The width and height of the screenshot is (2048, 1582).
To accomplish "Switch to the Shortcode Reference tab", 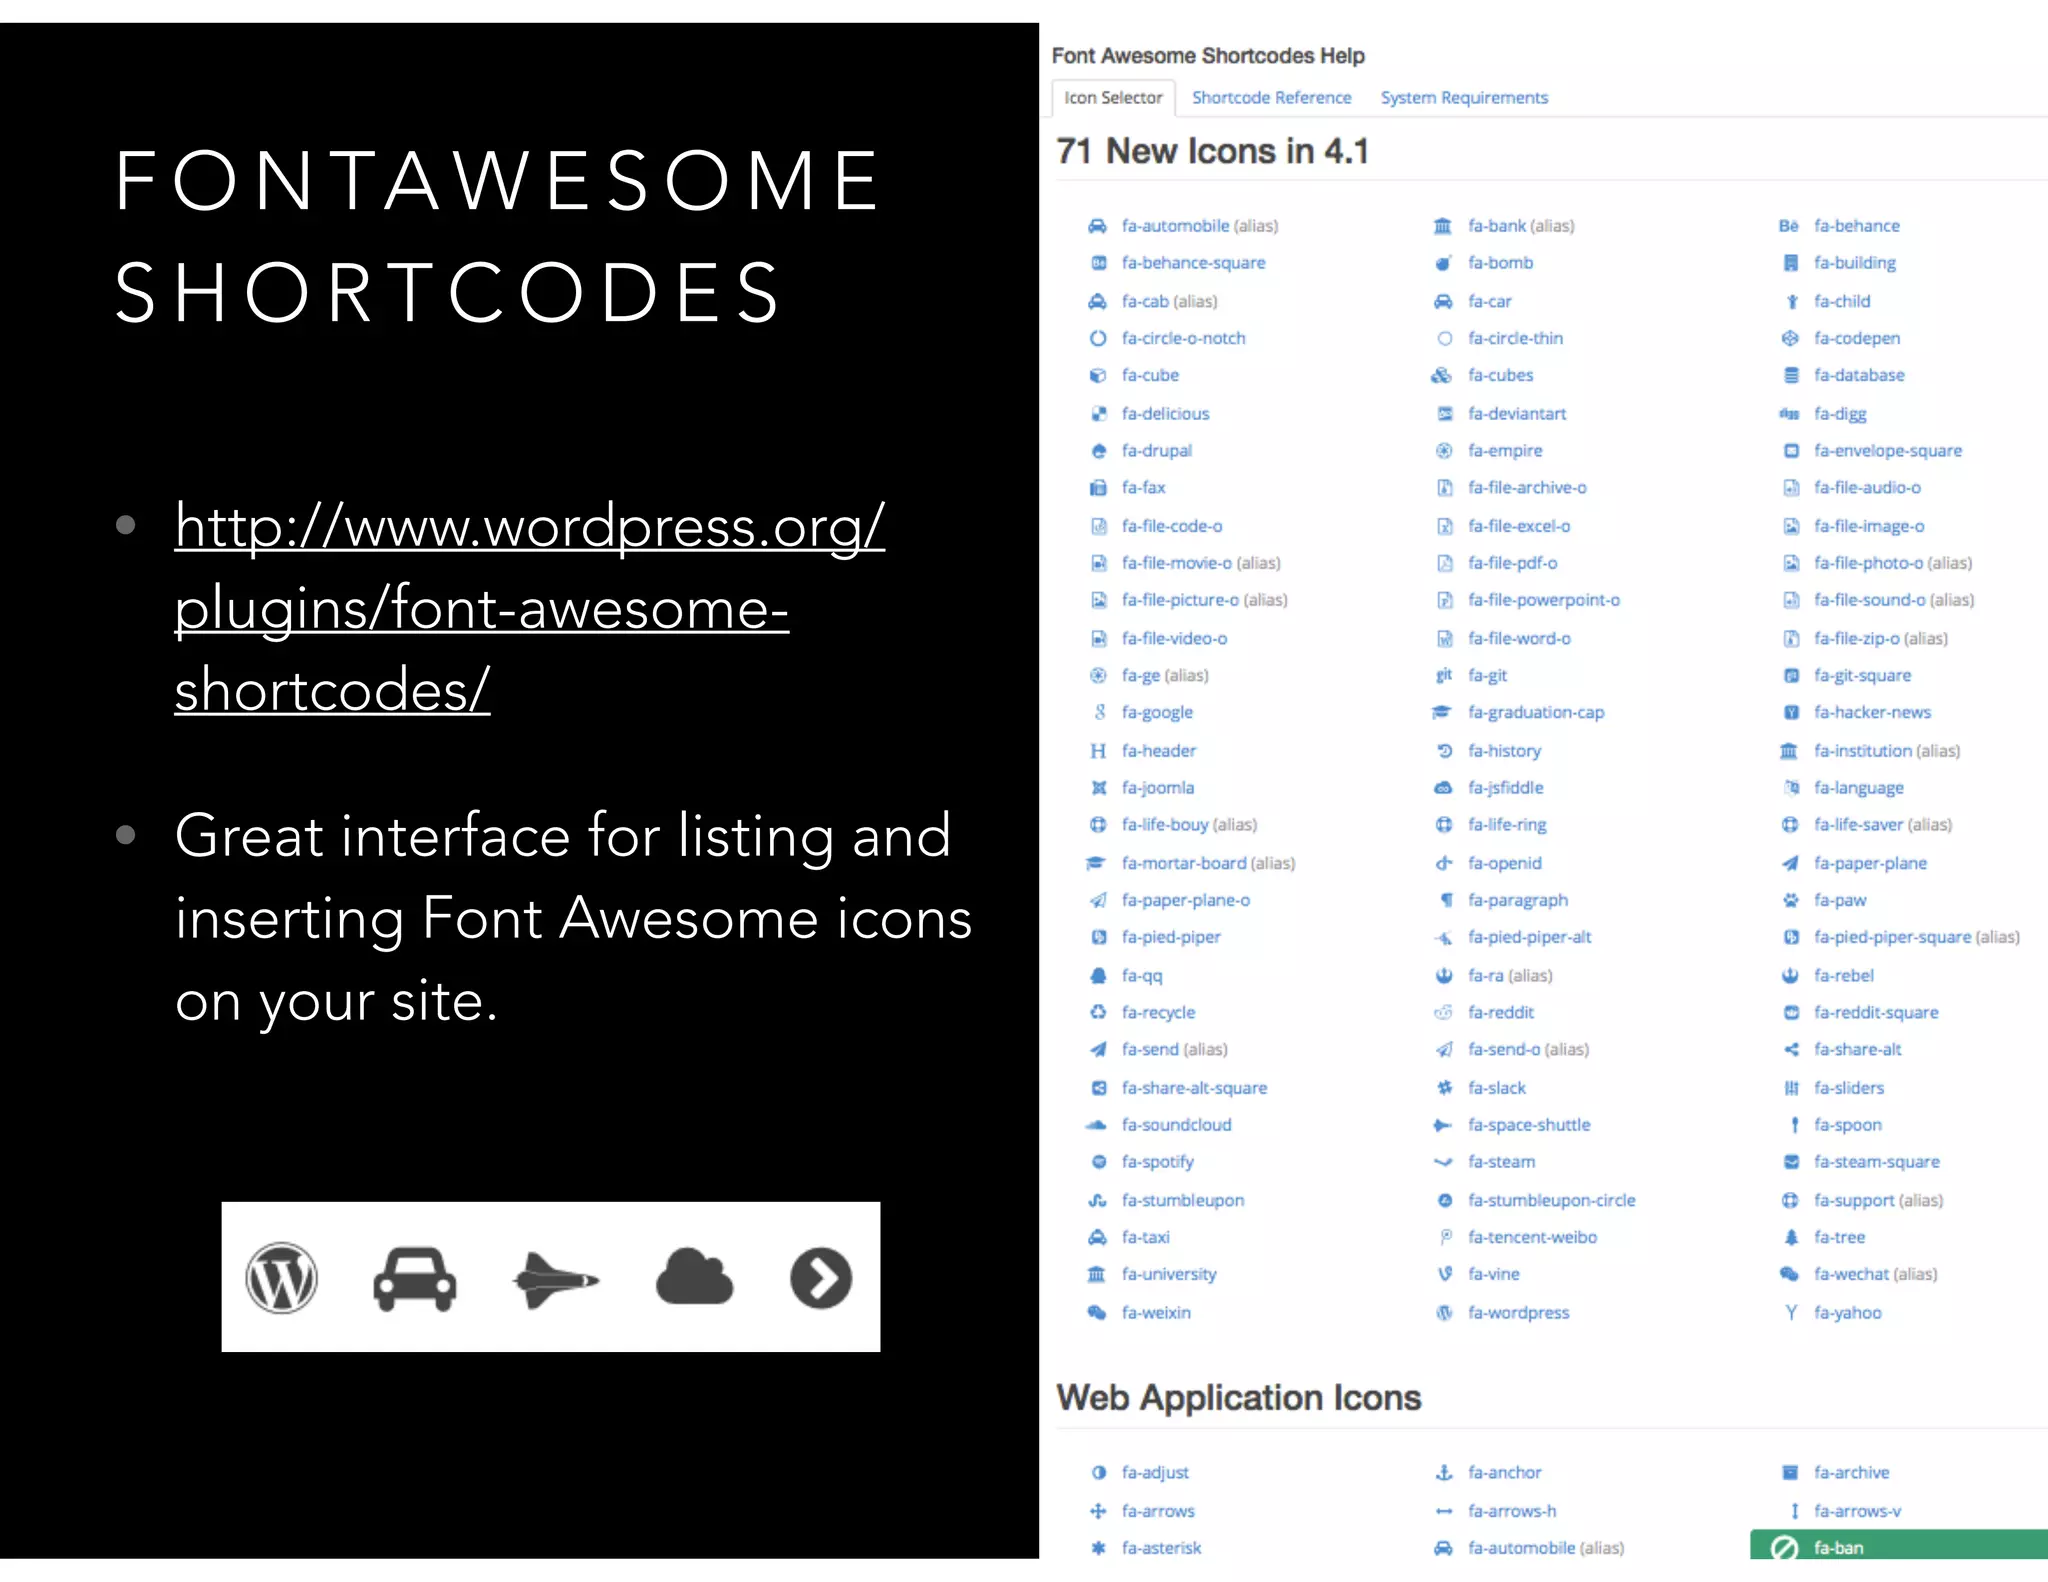I will click(1271, 98).
